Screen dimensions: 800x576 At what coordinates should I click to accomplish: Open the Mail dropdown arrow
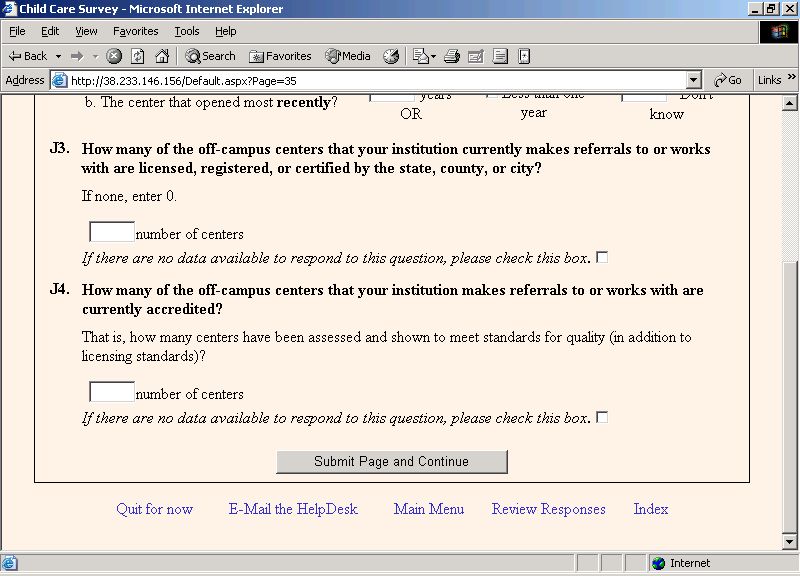[434, 56]
